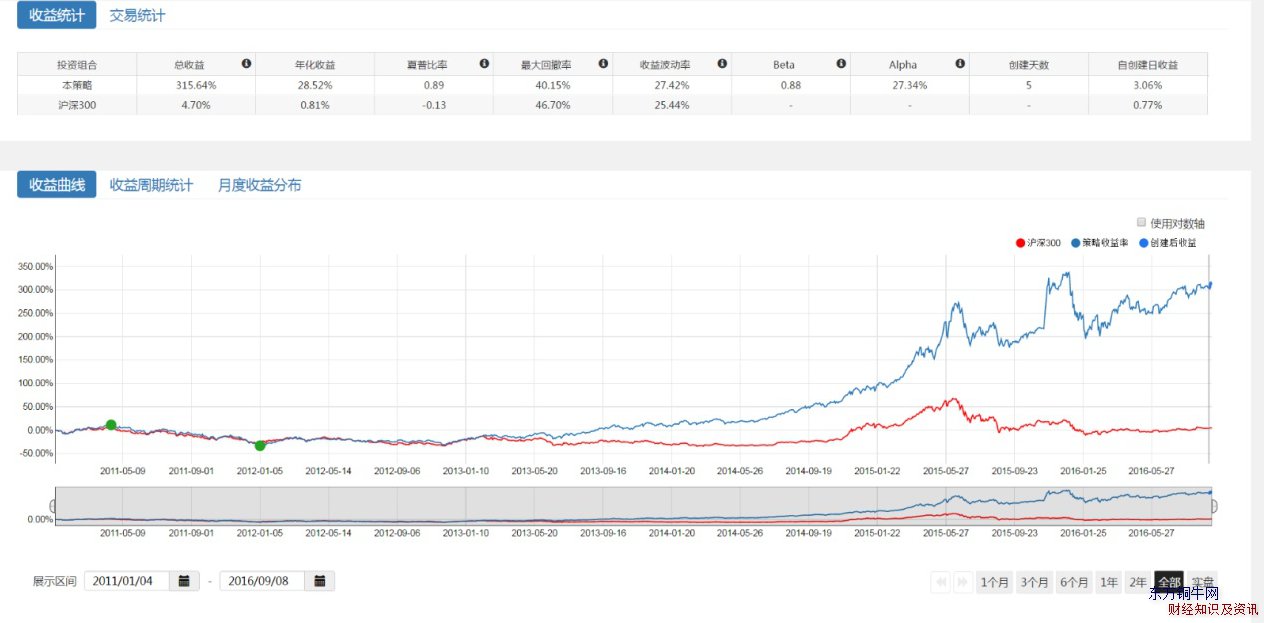
Task: Switch to the 月度收益分布 tab
Action: click(259, 185)
